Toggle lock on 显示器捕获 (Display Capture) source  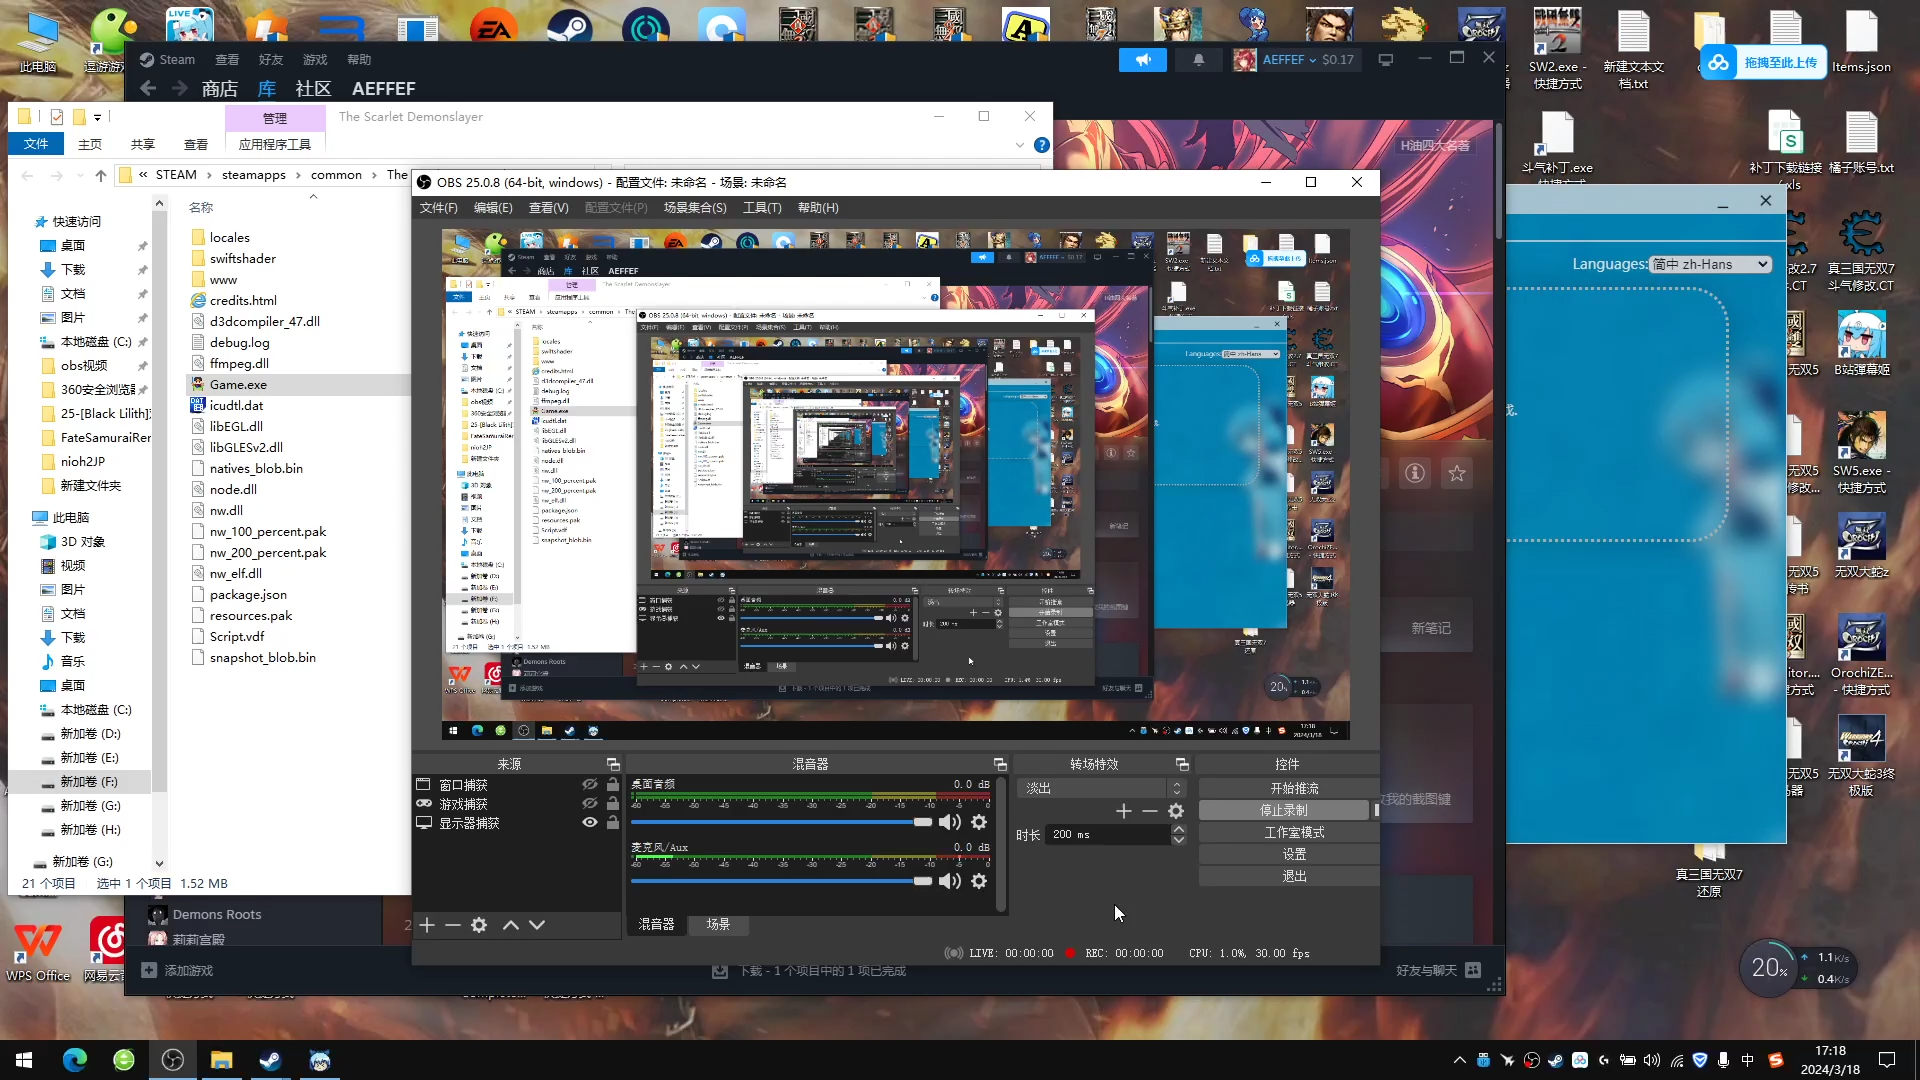(x=612, y=823)
